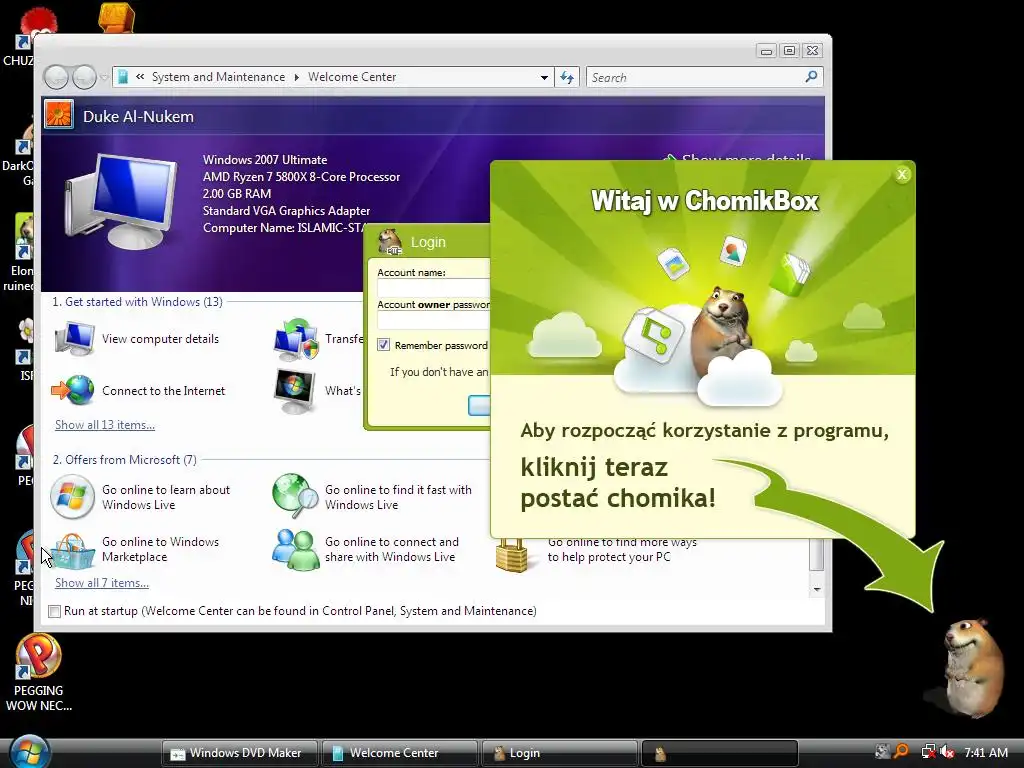Screen dimensions: 1024x768
Task: Open the PEGGING WOW NEC desktop shortcut
Action: (38, 673)
